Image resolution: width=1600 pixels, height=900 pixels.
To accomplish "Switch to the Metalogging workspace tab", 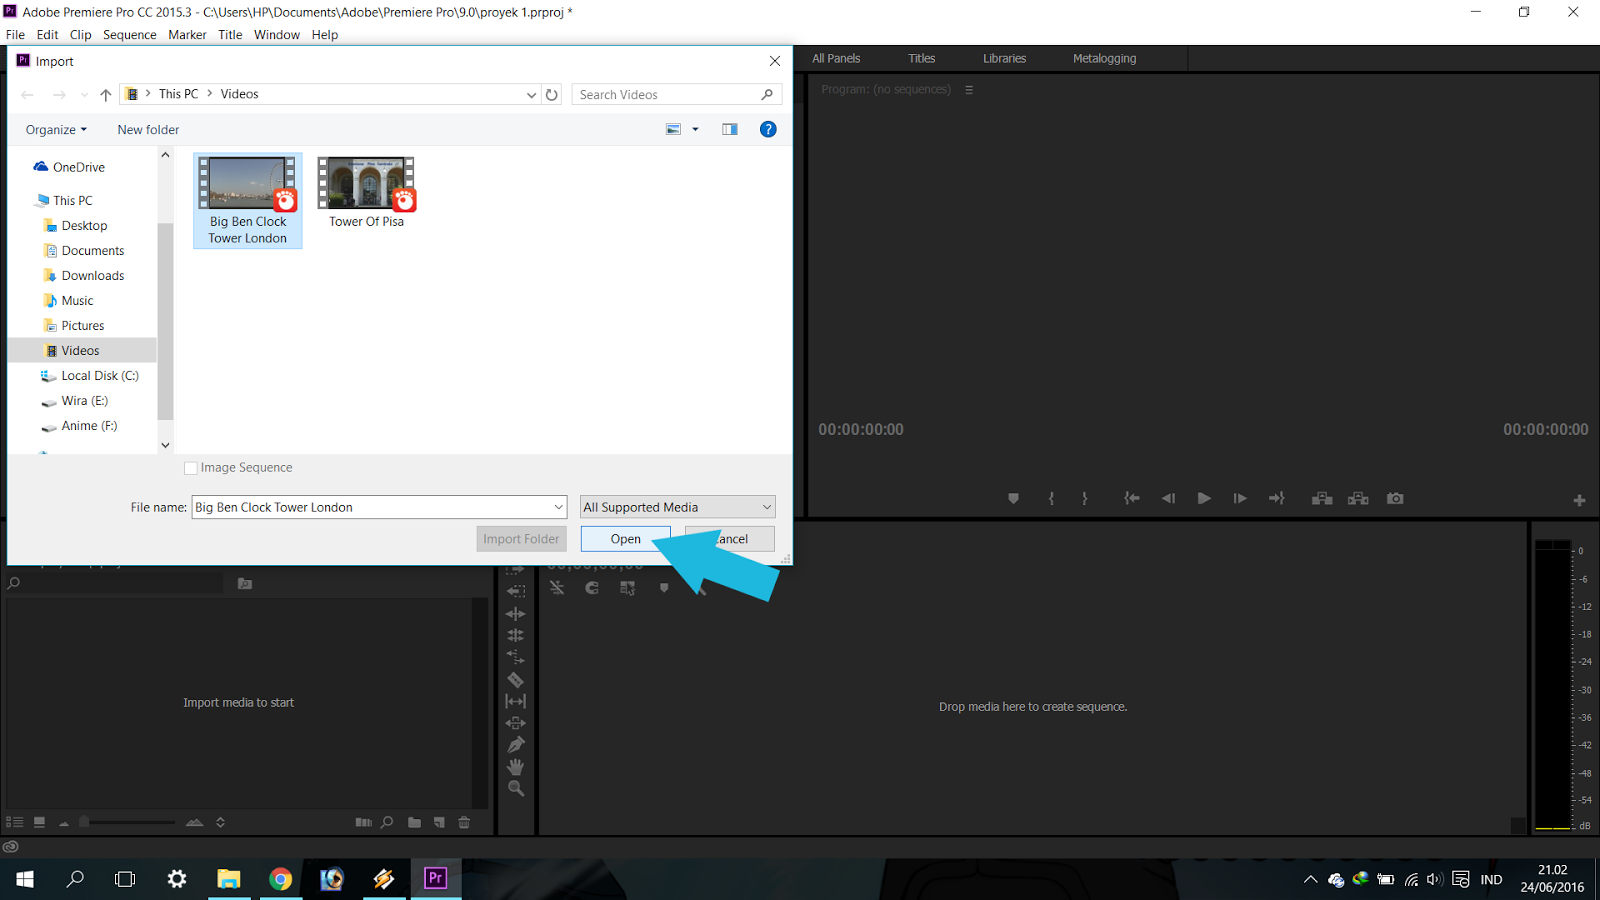I will click(1105, 59).
